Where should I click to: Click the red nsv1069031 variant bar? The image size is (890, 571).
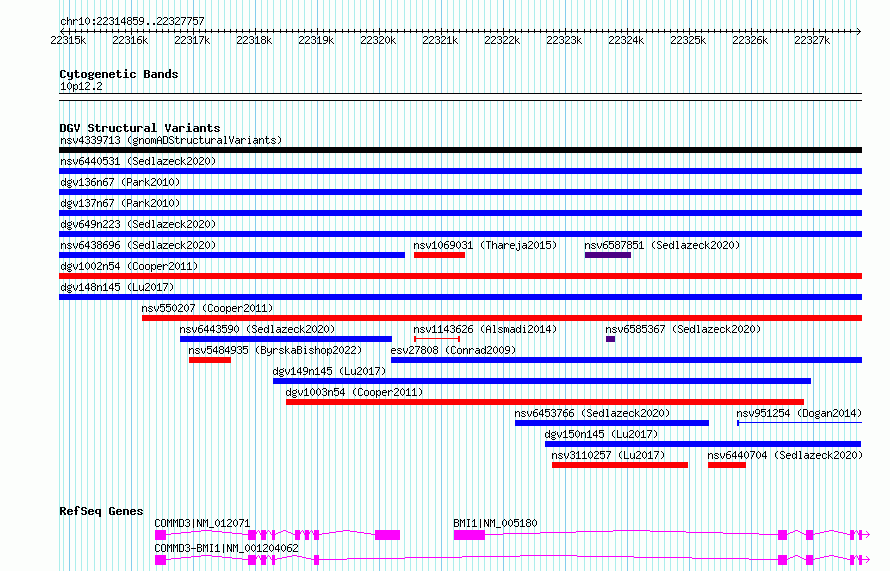(x=439, y=255)
